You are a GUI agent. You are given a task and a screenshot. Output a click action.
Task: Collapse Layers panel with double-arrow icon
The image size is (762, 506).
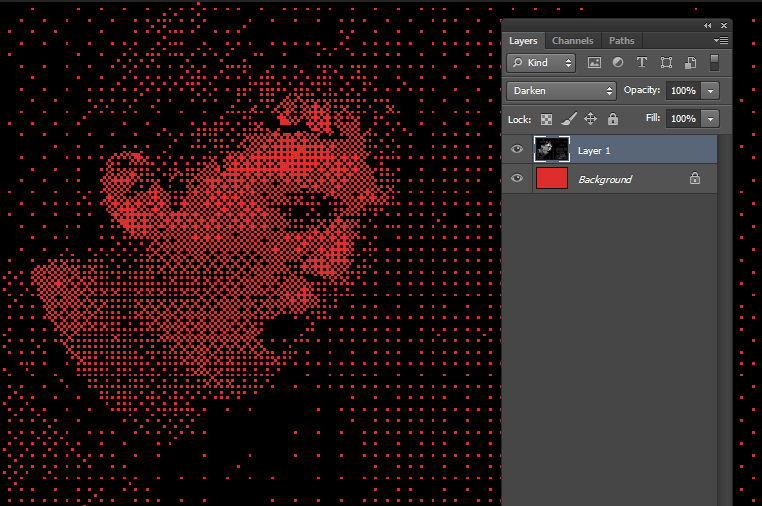pos(707,25)
